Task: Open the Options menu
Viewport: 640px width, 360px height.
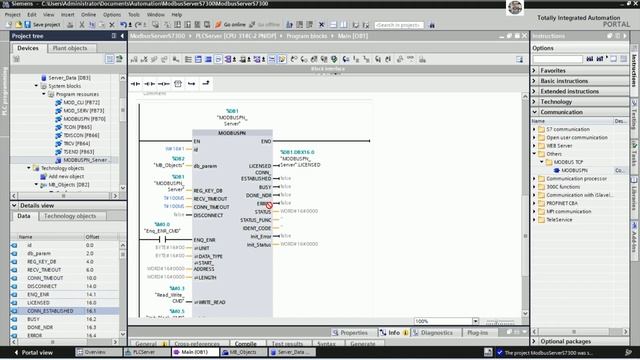Action: pyautogui.click(x=112, y=14)
